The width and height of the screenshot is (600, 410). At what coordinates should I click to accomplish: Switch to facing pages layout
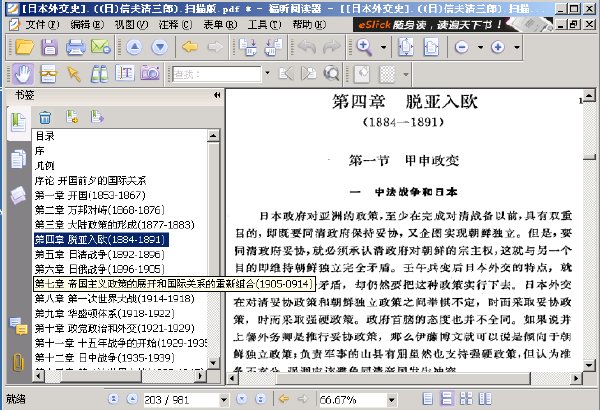(x=466, y=399)
